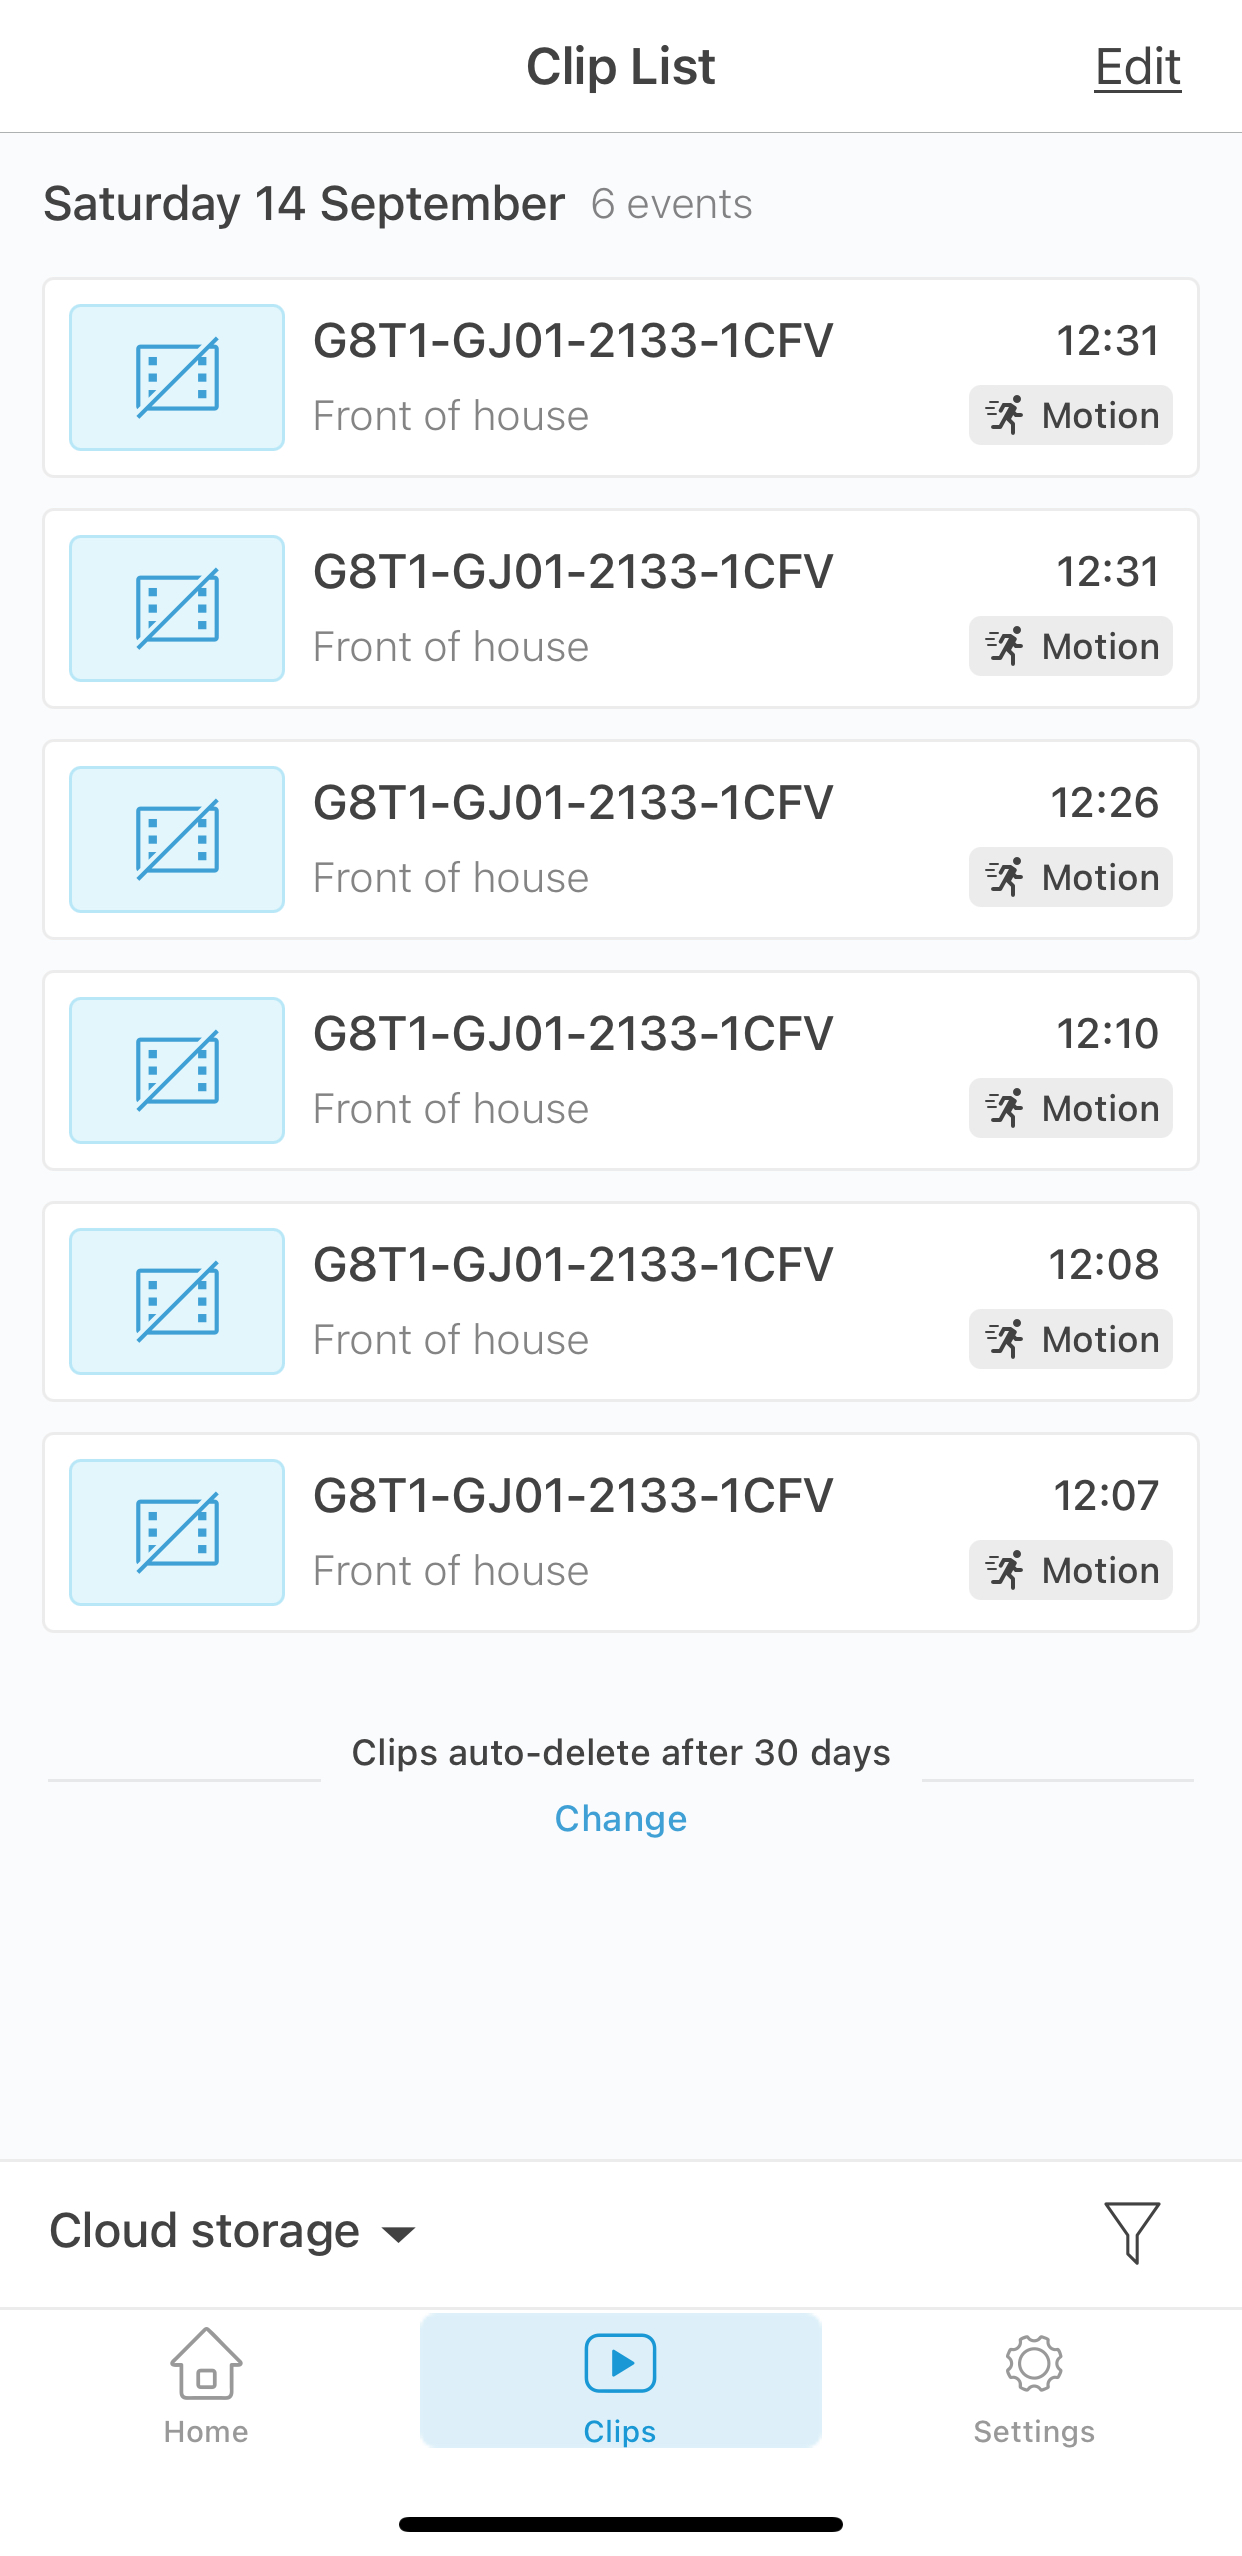This screenshot has width=1242, height=2556.
Task: Tap Motion badge on 12:07 clip
Action: click(x=1070, y=1570)
